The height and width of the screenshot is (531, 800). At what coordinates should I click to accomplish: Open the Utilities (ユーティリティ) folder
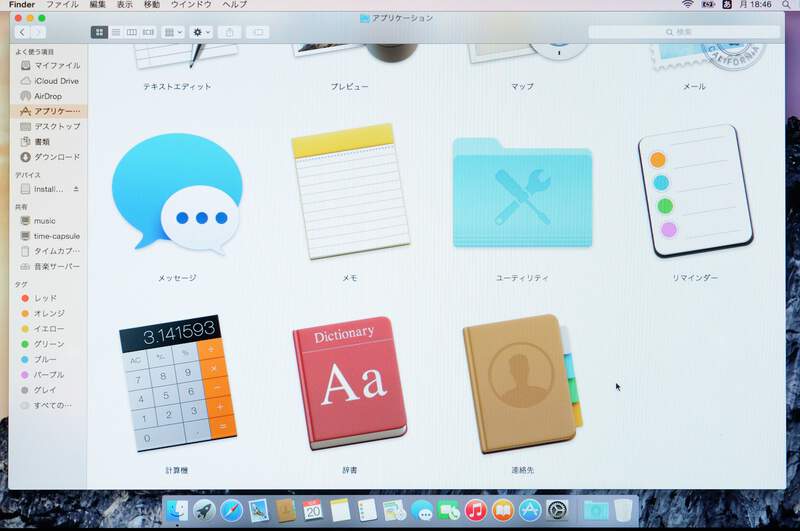pyautogui.click(x=522, y=193)
